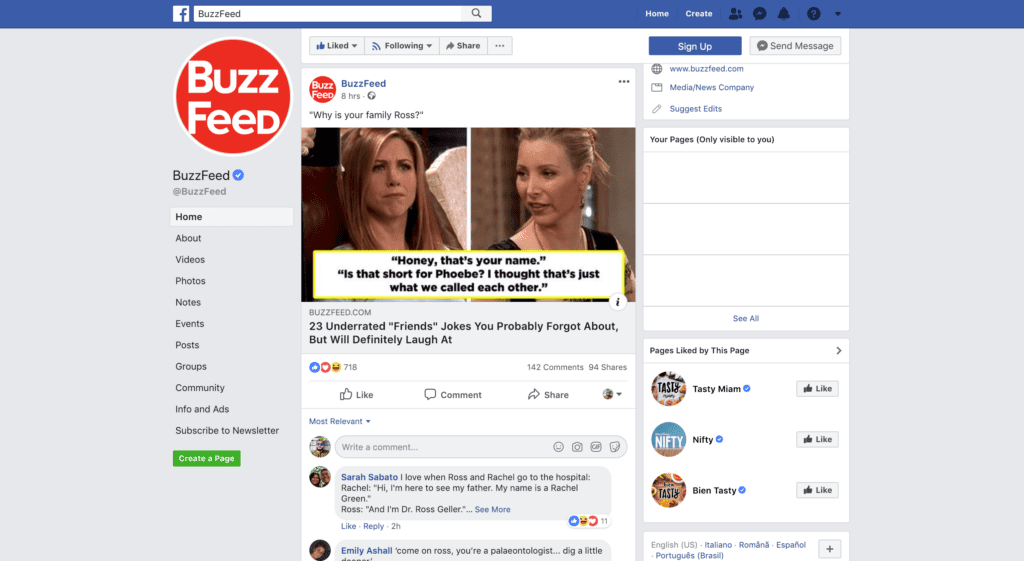Click the blue Sign Up button
1024x561 pixels.
point(695,46)
